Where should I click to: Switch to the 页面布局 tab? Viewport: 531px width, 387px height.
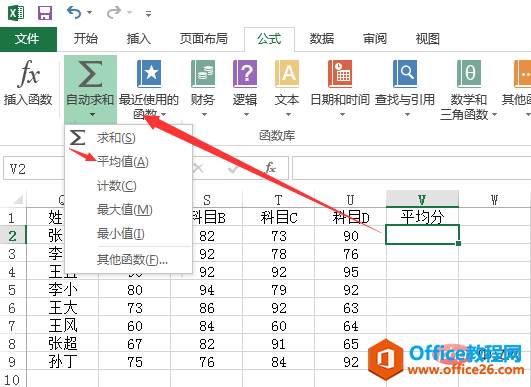pos(204,39)
